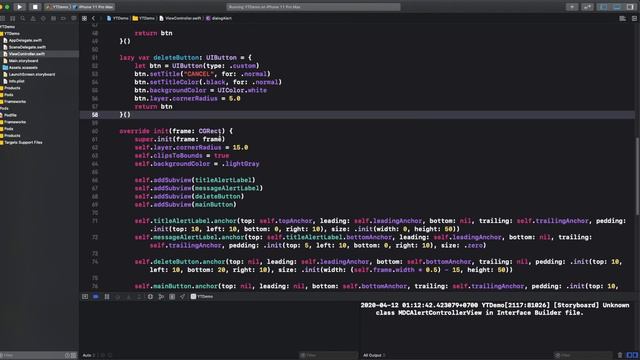
Task: Click the Simulate Location arrow
Action: [x=182, y=297]
